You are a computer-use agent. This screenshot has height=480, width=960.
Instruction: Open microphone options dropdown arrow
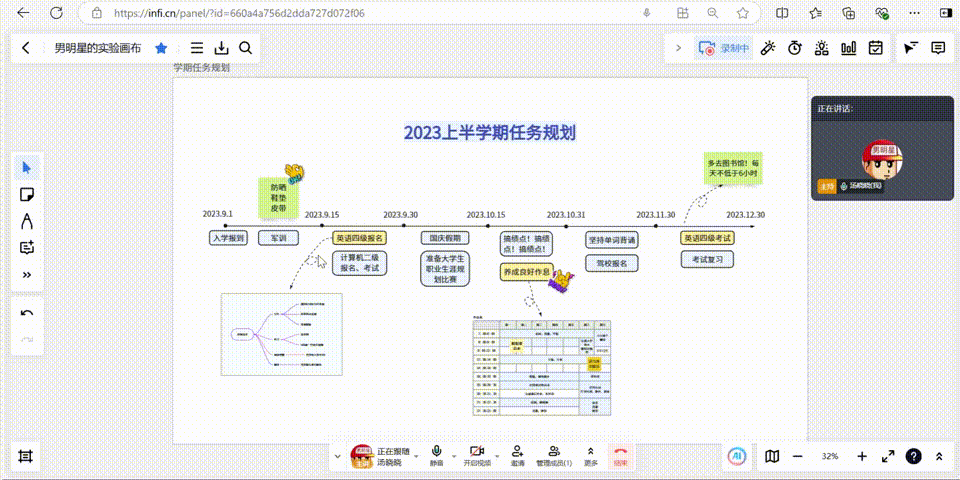(x=454, y=456)
